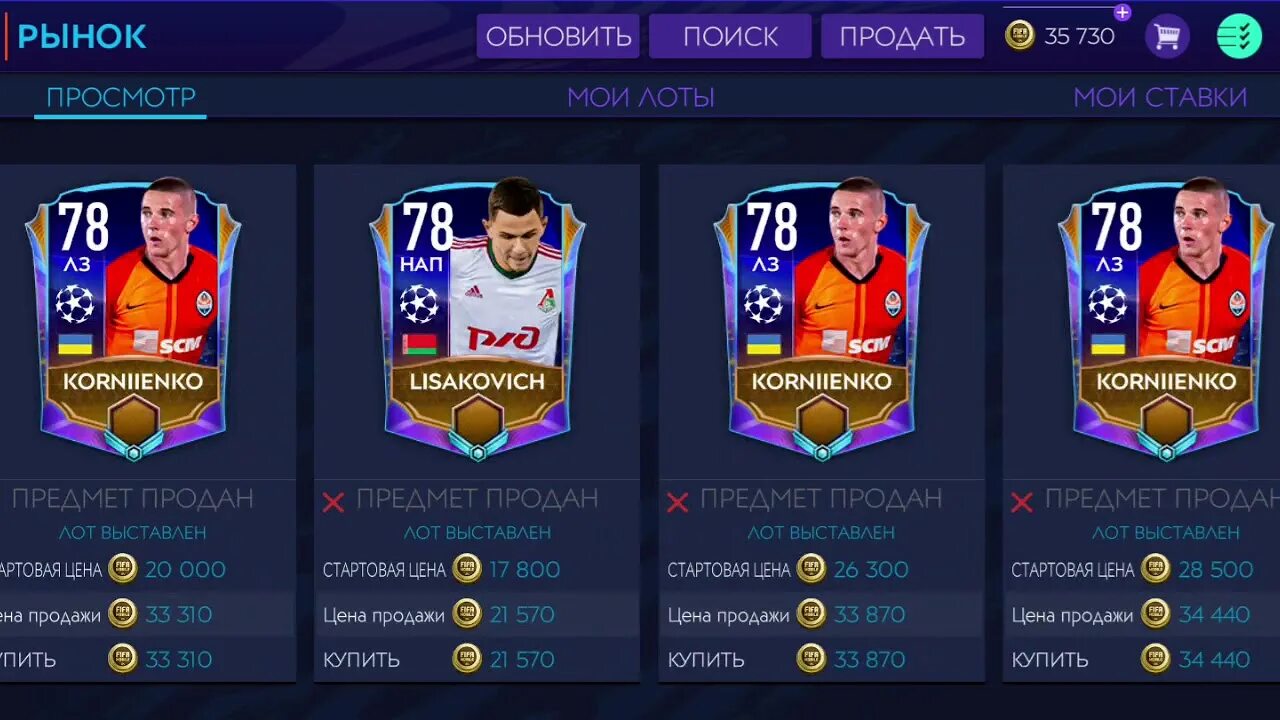This screenshot has height=720, width=1280.
Task: Select the Korniienko card priced 33 870
Action: (x=821, y=320)
